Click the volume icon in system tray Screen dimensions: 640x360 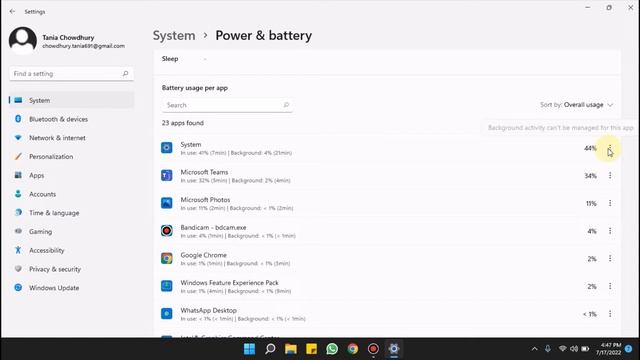574,349
